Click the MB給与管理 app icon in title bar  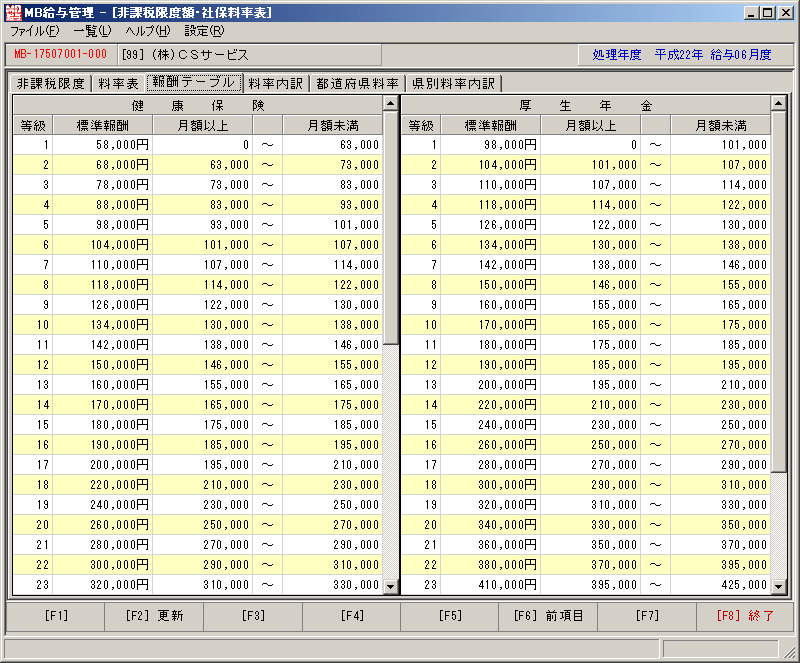coord(13,12)
